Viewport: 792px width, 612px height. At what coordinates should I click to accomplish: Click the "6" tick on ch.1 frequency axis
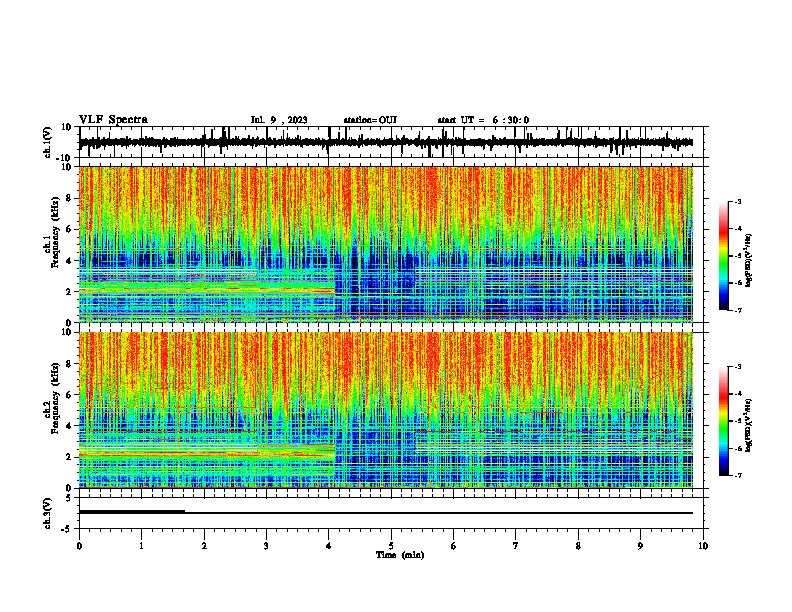(x=70, y=230)
